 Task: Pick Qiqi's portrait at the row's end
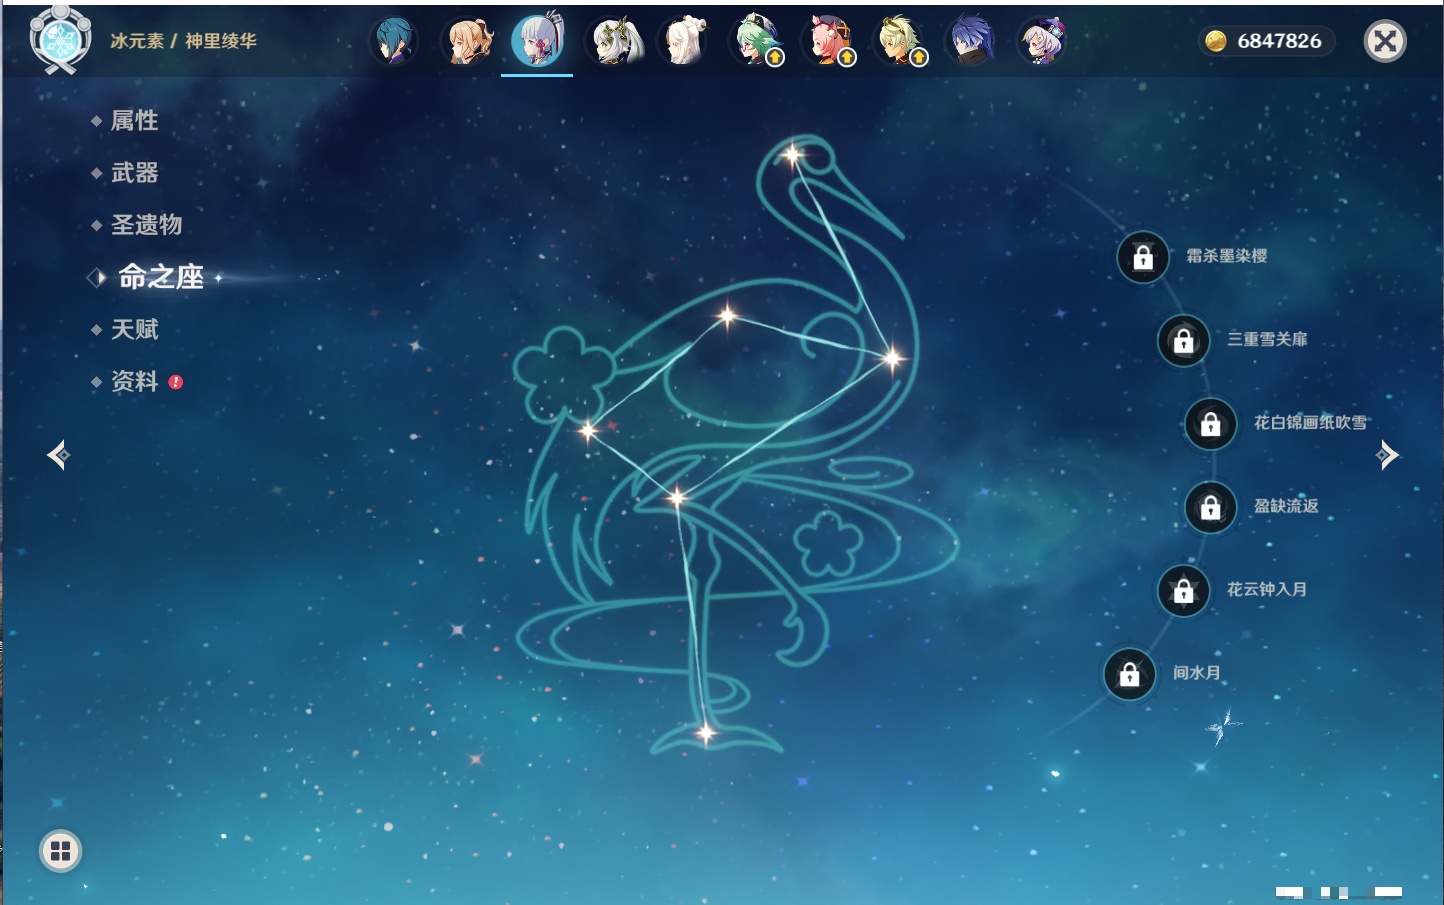tap(1042, 42)
